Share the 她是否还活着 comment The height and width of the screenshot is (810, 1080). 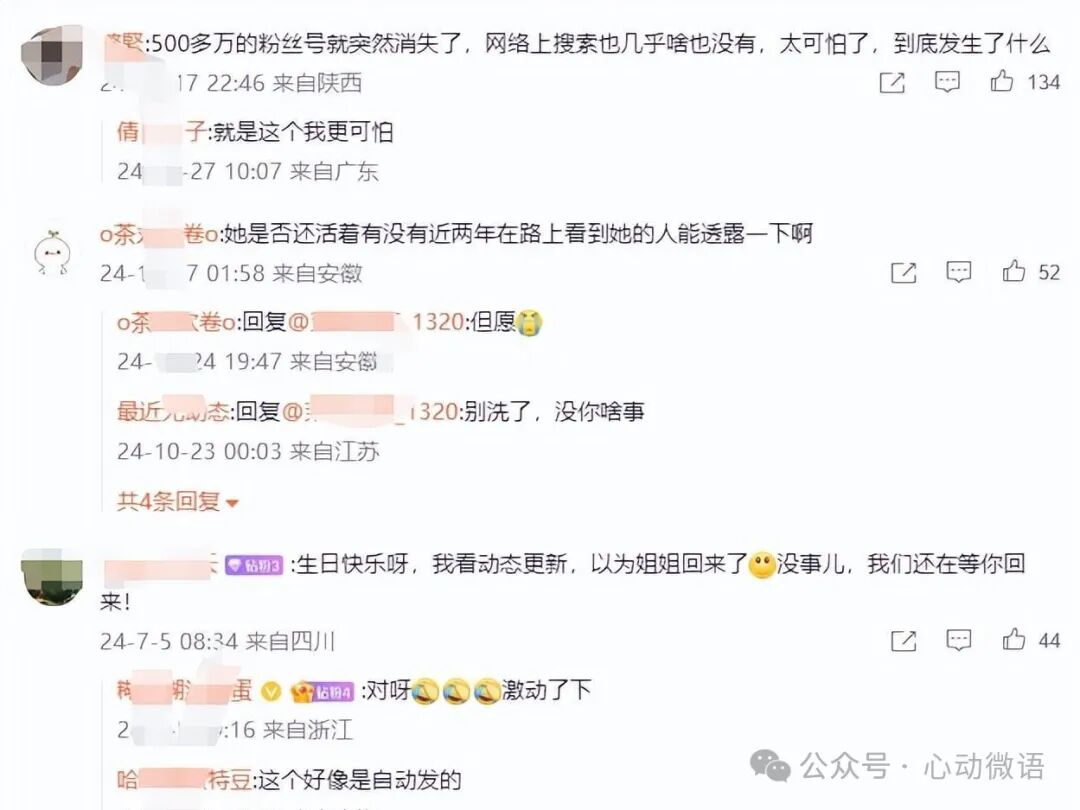pyautogui.click(x=904, y=273)
